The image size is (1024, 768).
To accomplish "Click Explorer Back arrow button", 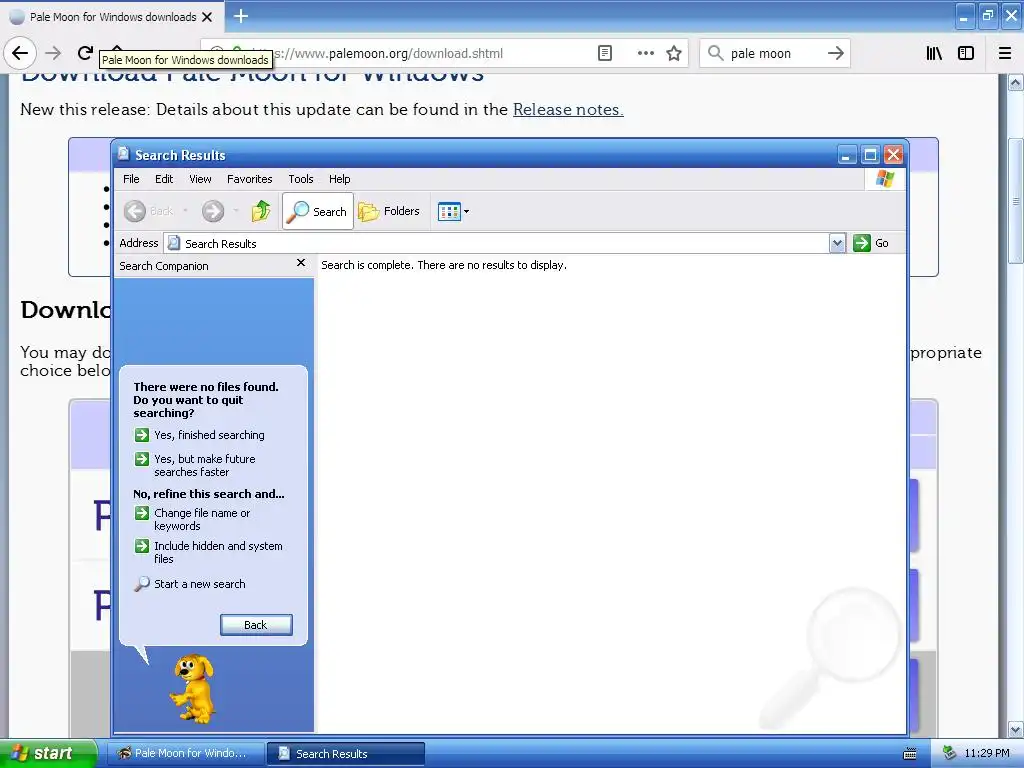I will click(x=148, y=210).
